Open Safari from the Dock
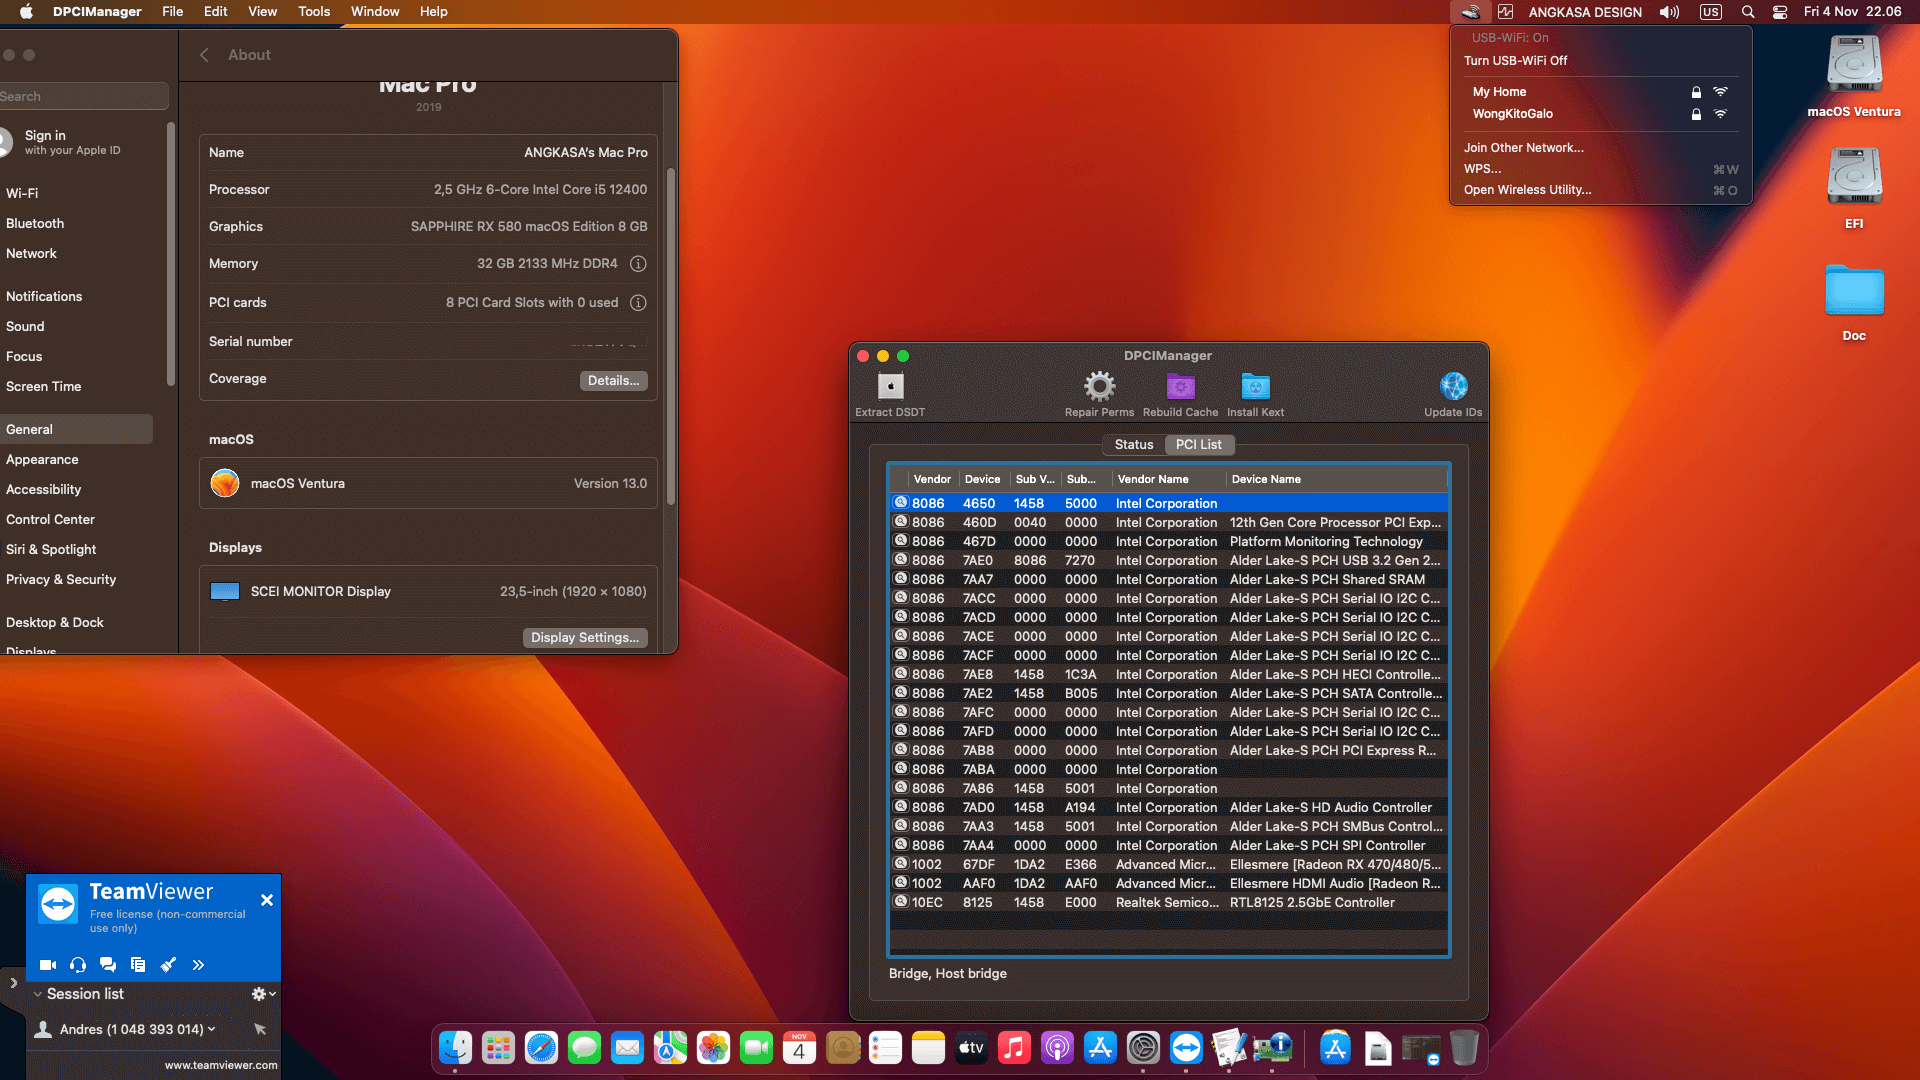The width and height of the screenshot is (1920, 1080). coord(541,1047)
